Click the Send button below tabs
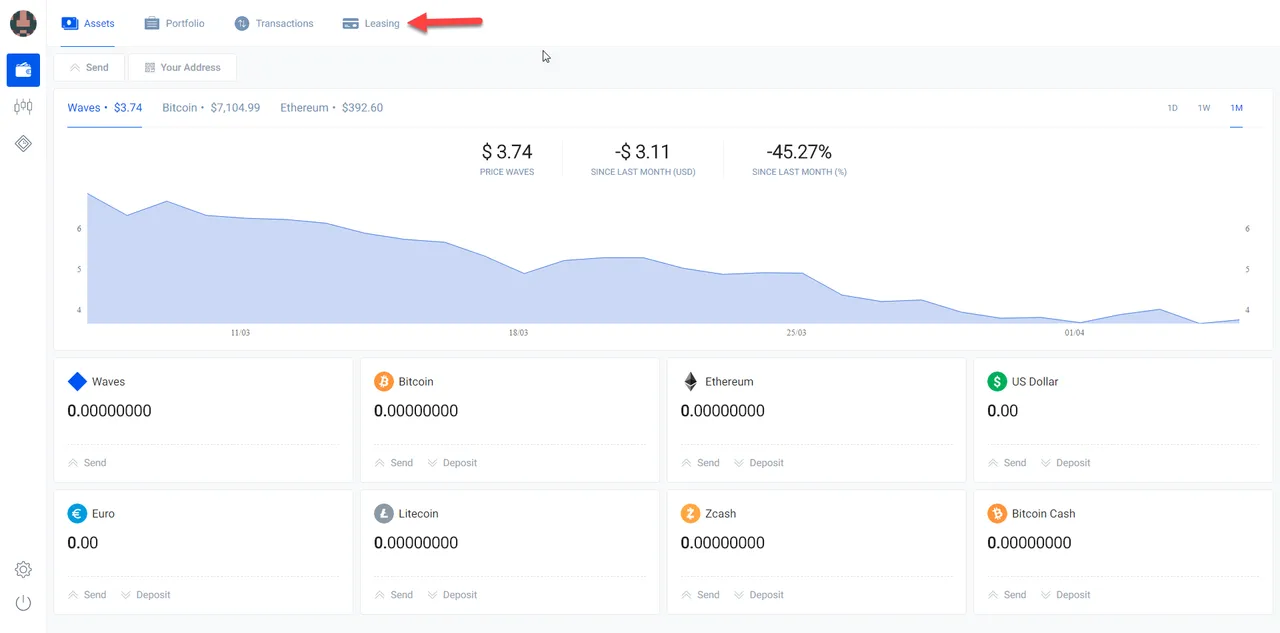 [x=89, y=67]
